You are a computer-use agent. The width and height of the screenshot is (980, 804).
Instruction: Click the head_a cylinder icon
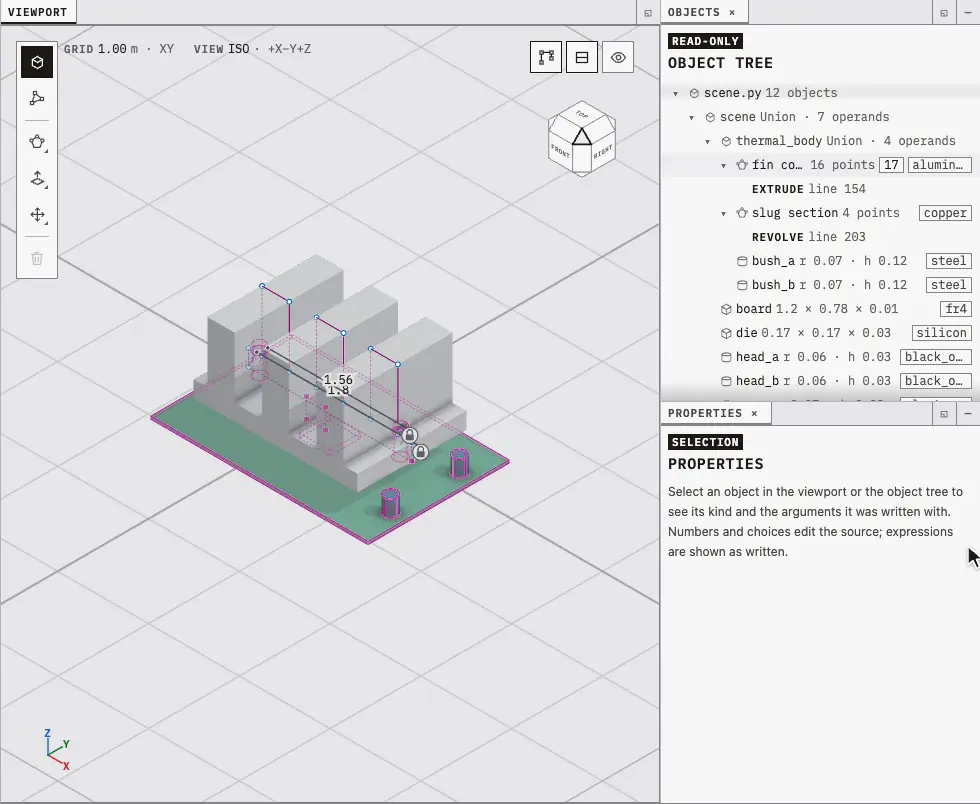tap(726, 357)
